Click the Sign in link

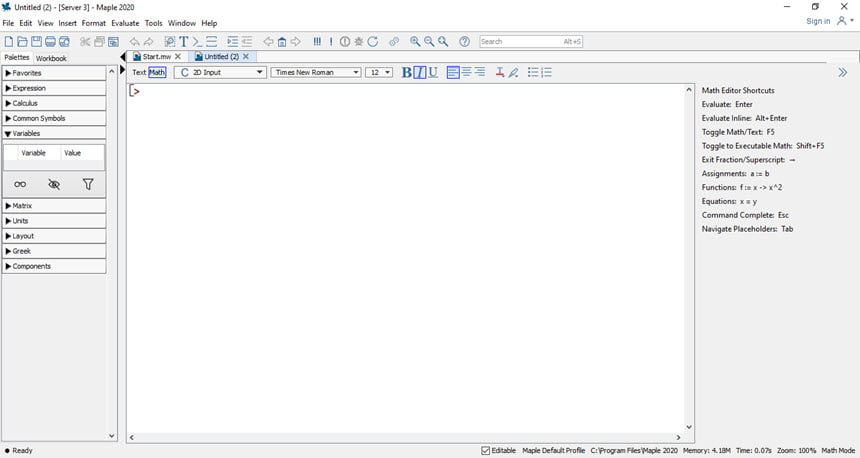pos(818,21)
